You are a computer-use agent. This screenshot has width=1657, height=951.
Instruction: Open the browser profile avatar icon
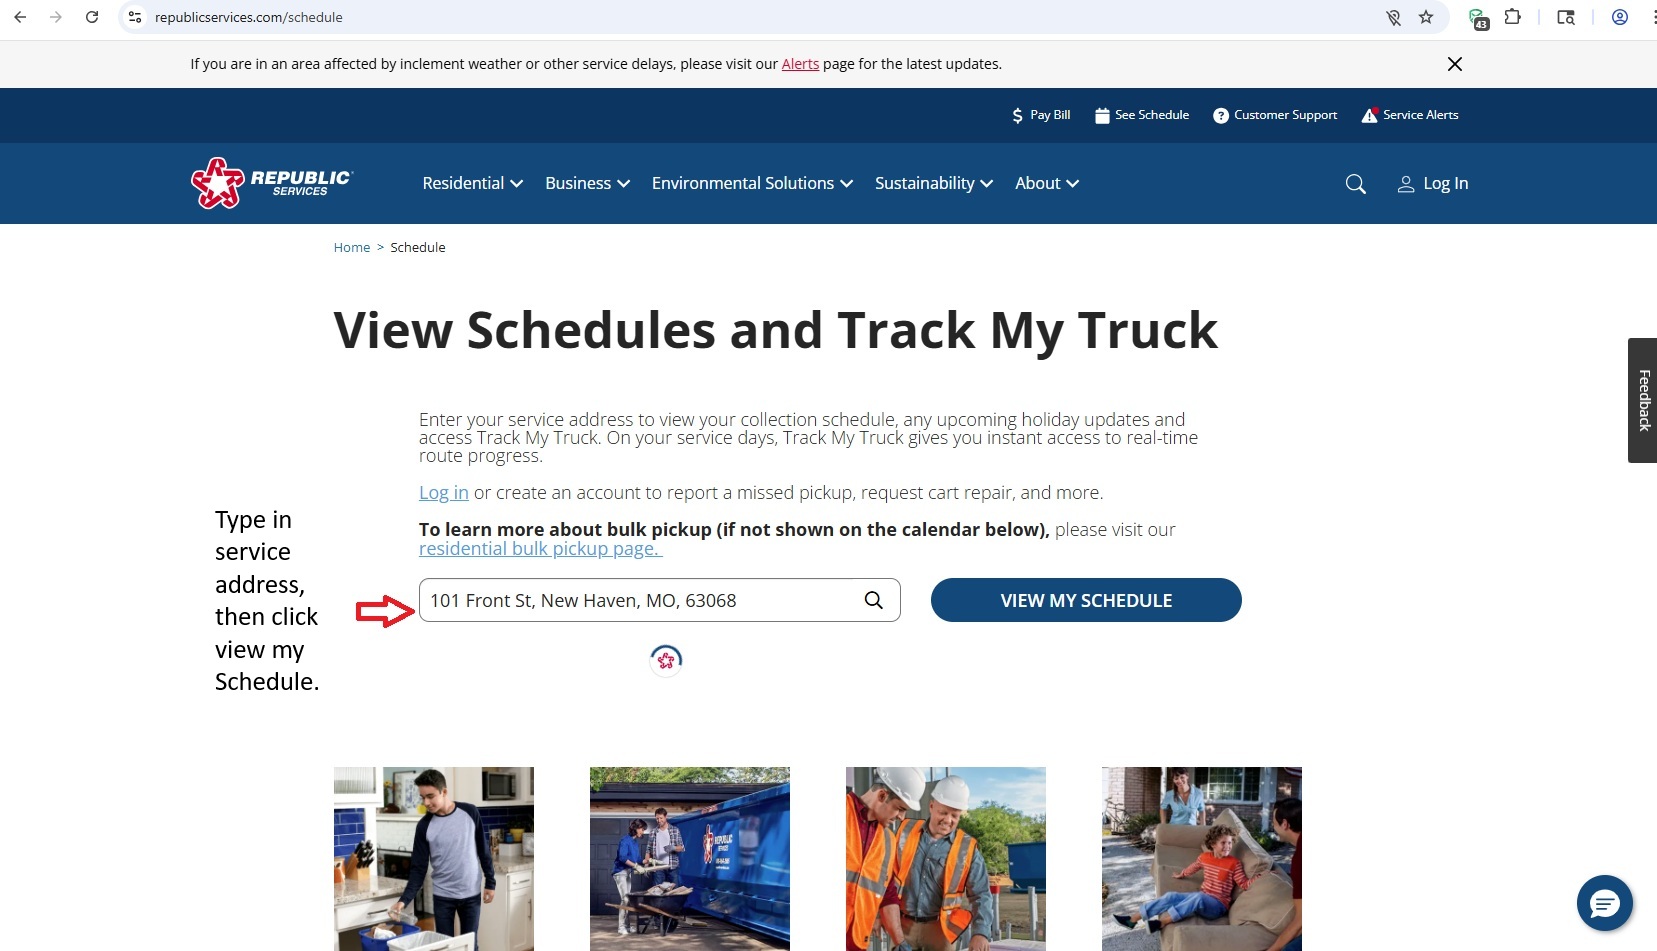[1620, 17]
